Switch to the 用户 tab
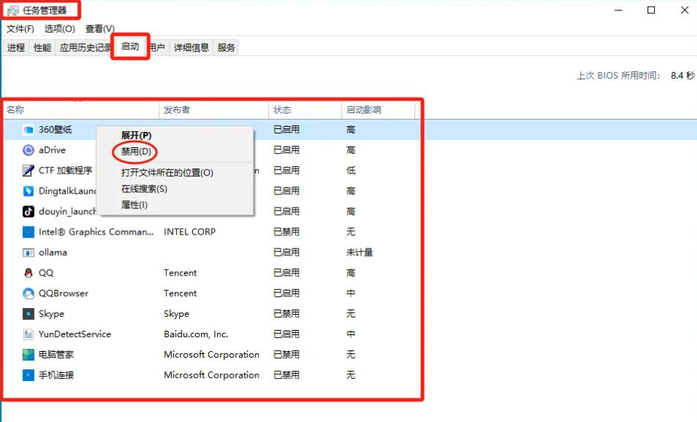This screenshot has height=422, width=697. coord(157,48)
